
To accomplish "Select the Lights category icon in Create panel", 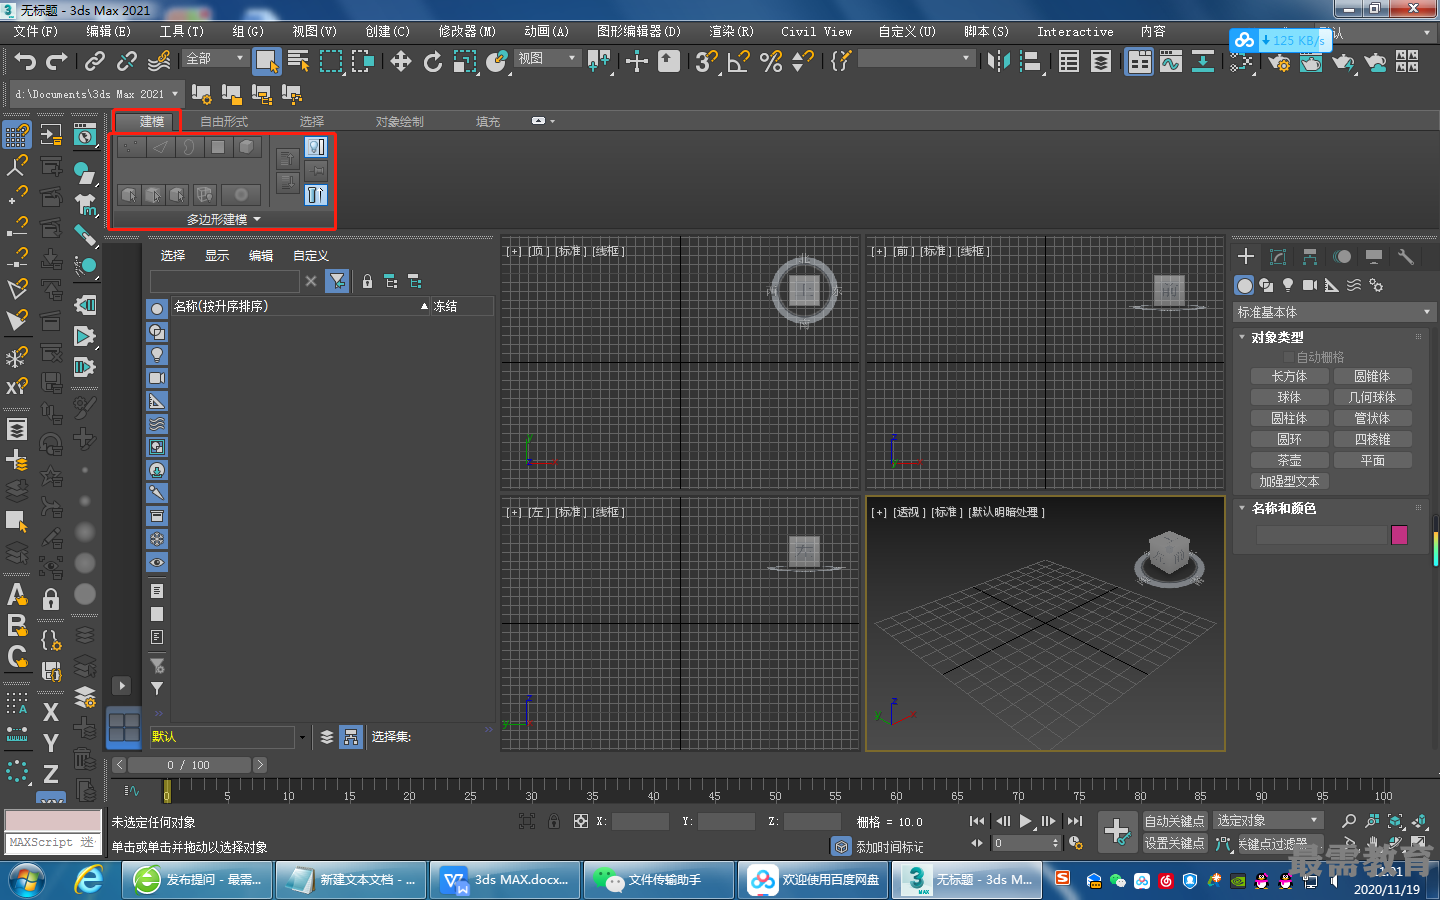I will point(1288,285).
